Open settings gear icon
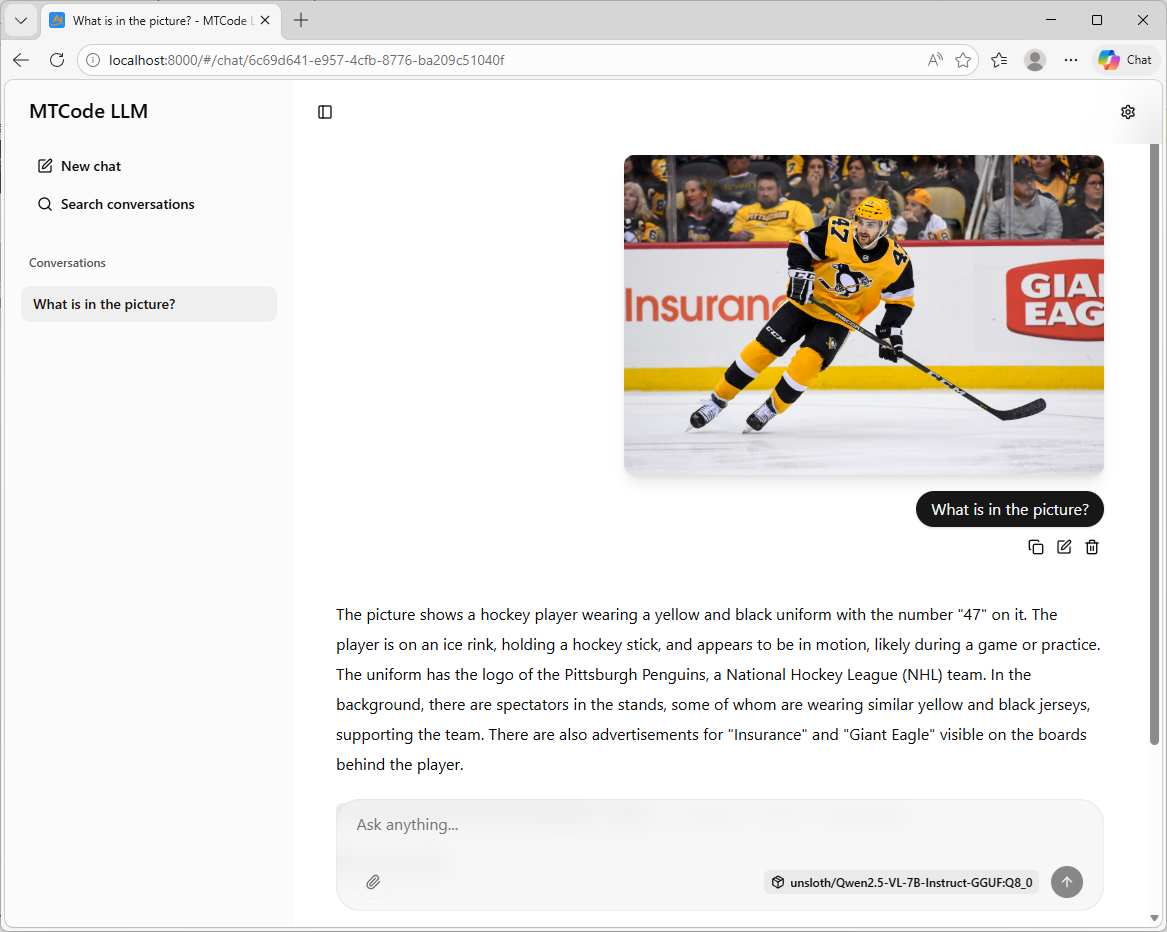The image size is (1167, 932). pos(1128,112)
